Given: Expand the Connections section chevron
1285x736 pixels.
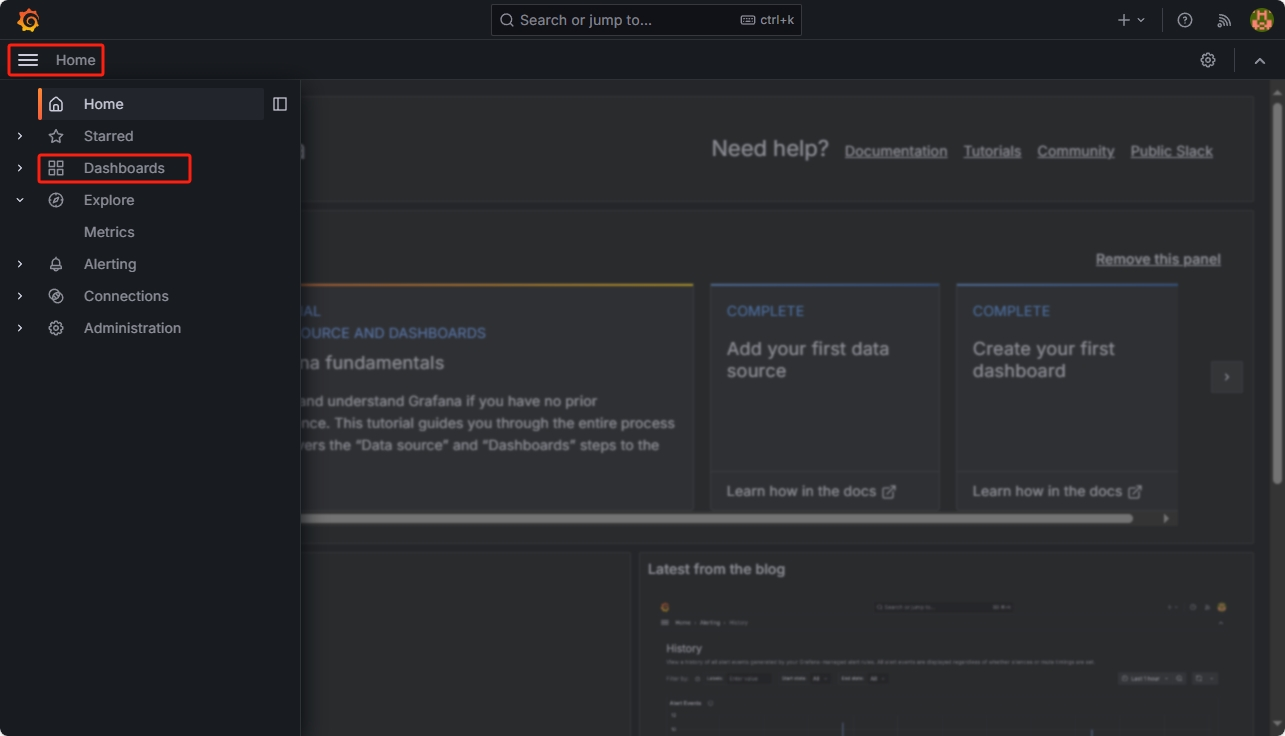Looking at the screenshot, I should pos(20,296).
